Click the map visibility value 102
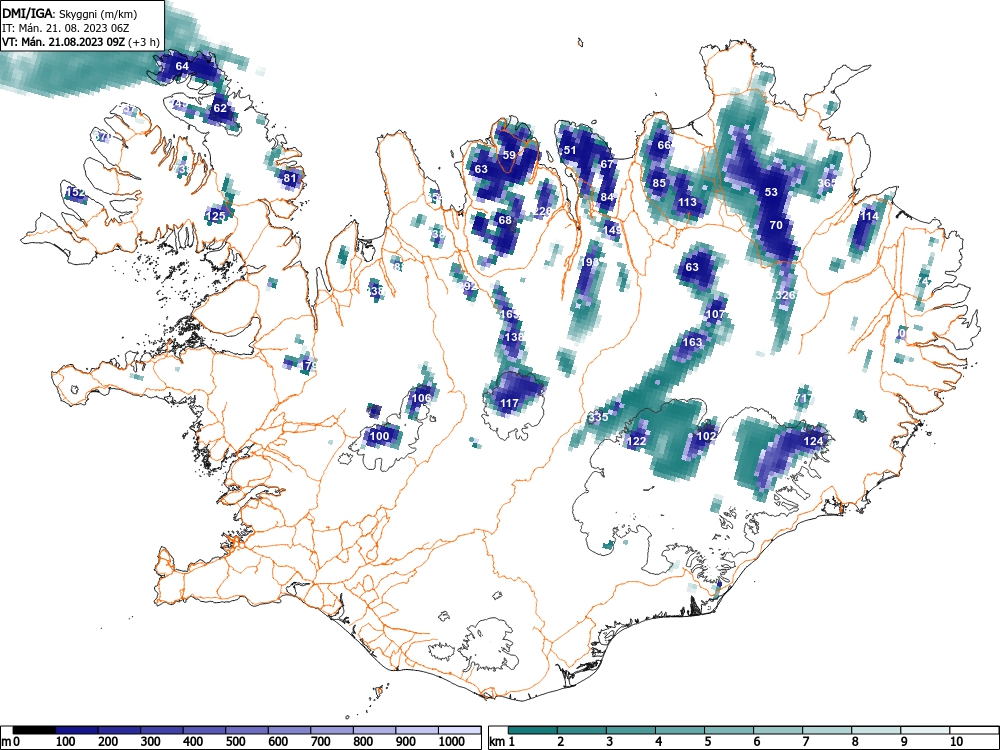The width and height of the screenshot is (1000, 750). pos(706,436)
